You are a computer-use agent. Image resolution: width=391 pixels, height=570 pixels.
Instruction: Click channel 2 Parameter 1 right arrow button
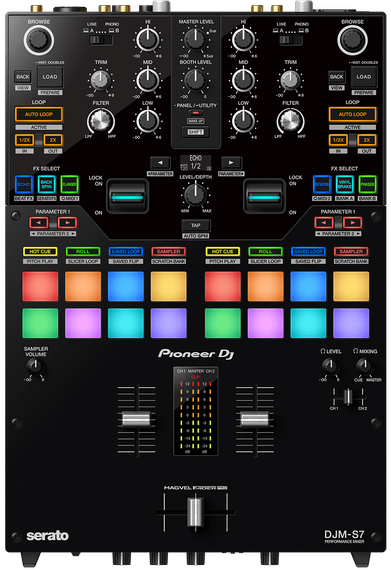point(352,222)
